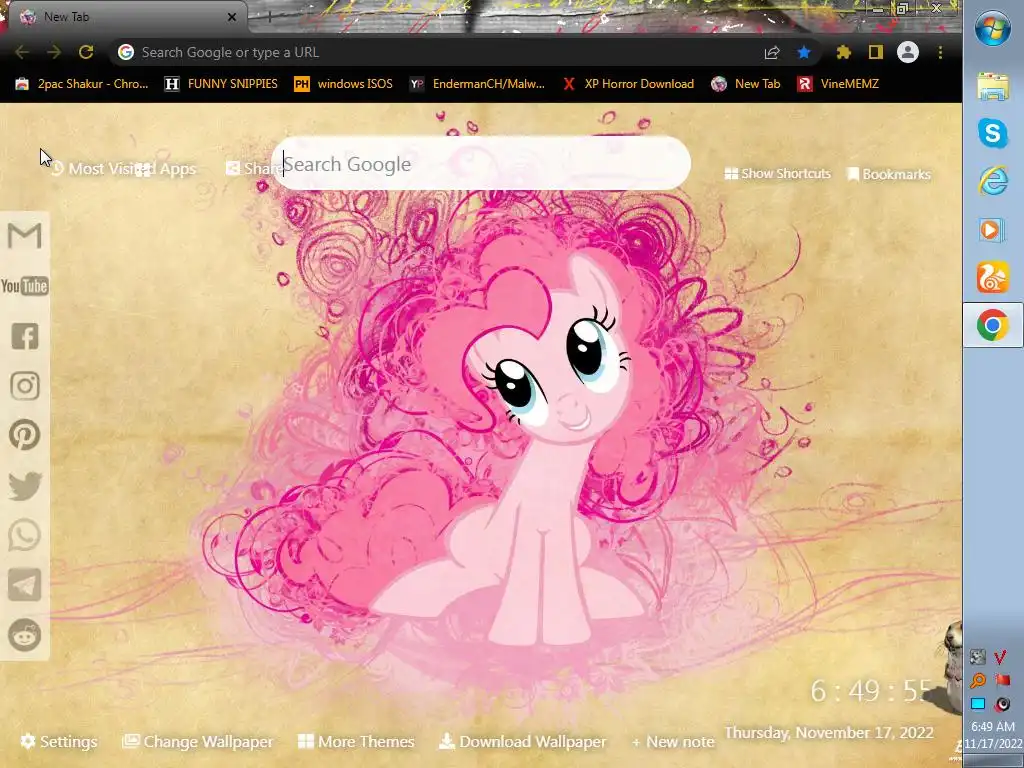Click the magnifier tray icon
The height and width of the screenshot is (768, 1024).
tap(978, 680)
